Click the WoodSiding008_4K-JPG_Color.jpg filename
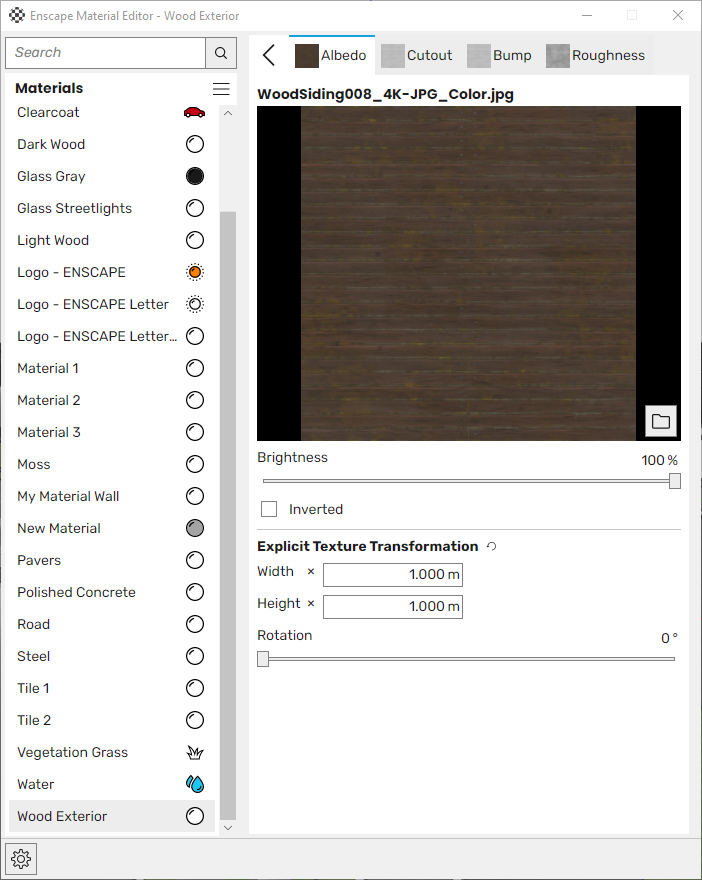Viewport: 702px width, 880px height. [386, 94]
